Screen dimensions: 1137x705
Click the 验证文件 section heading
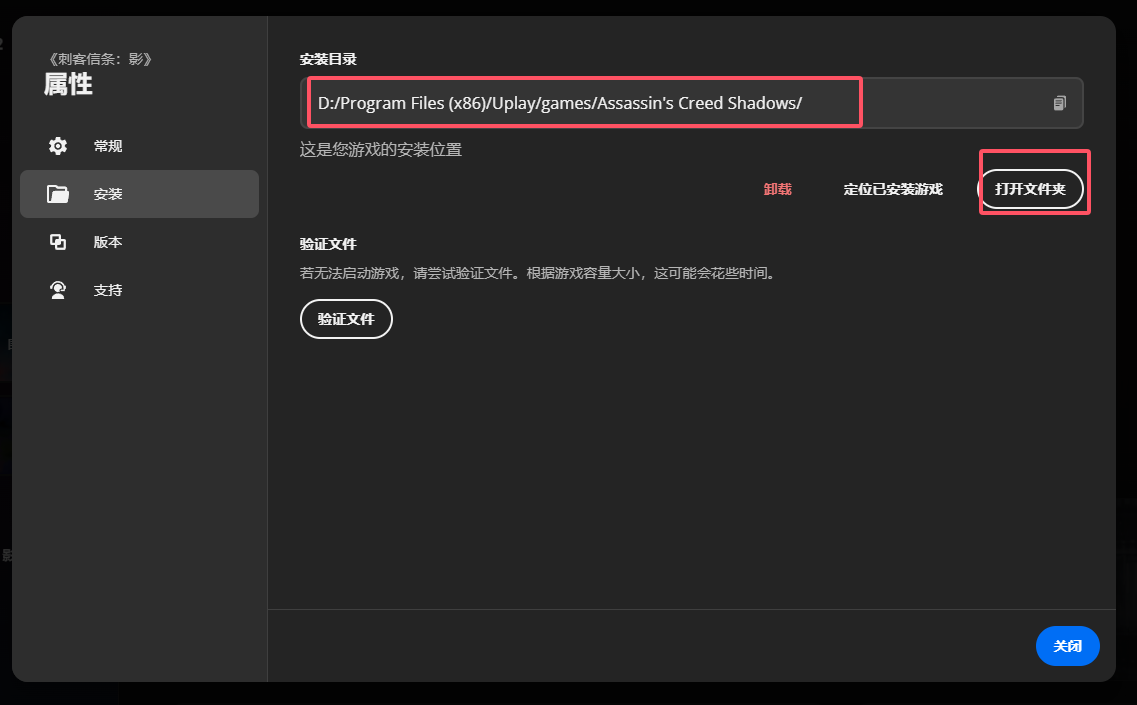coord(328,244)
